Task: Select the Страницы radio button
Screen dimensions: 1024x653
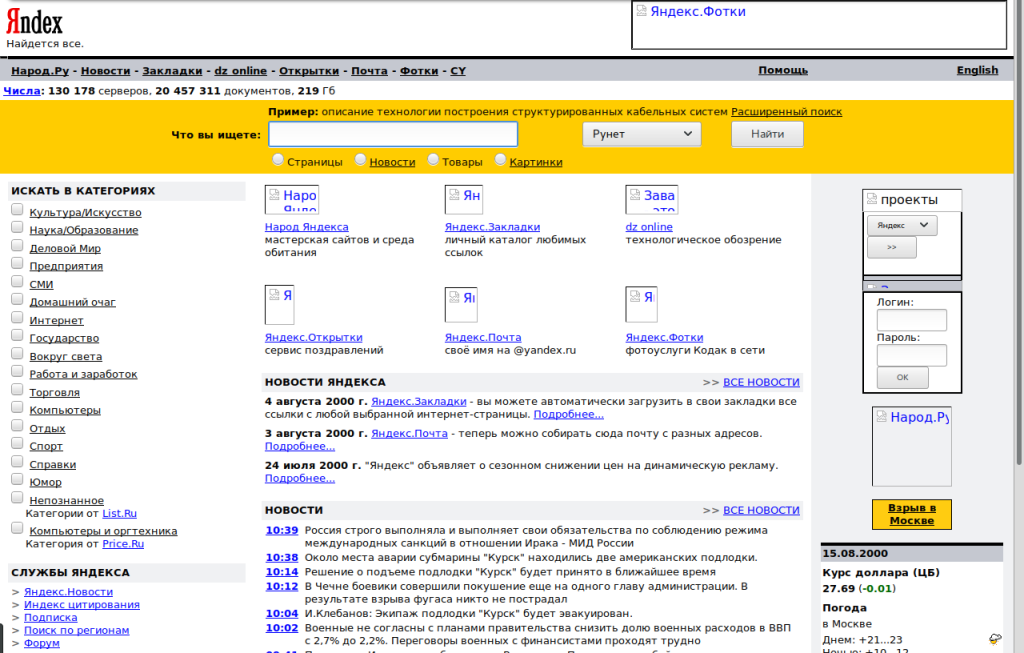Action: point(278,159)
